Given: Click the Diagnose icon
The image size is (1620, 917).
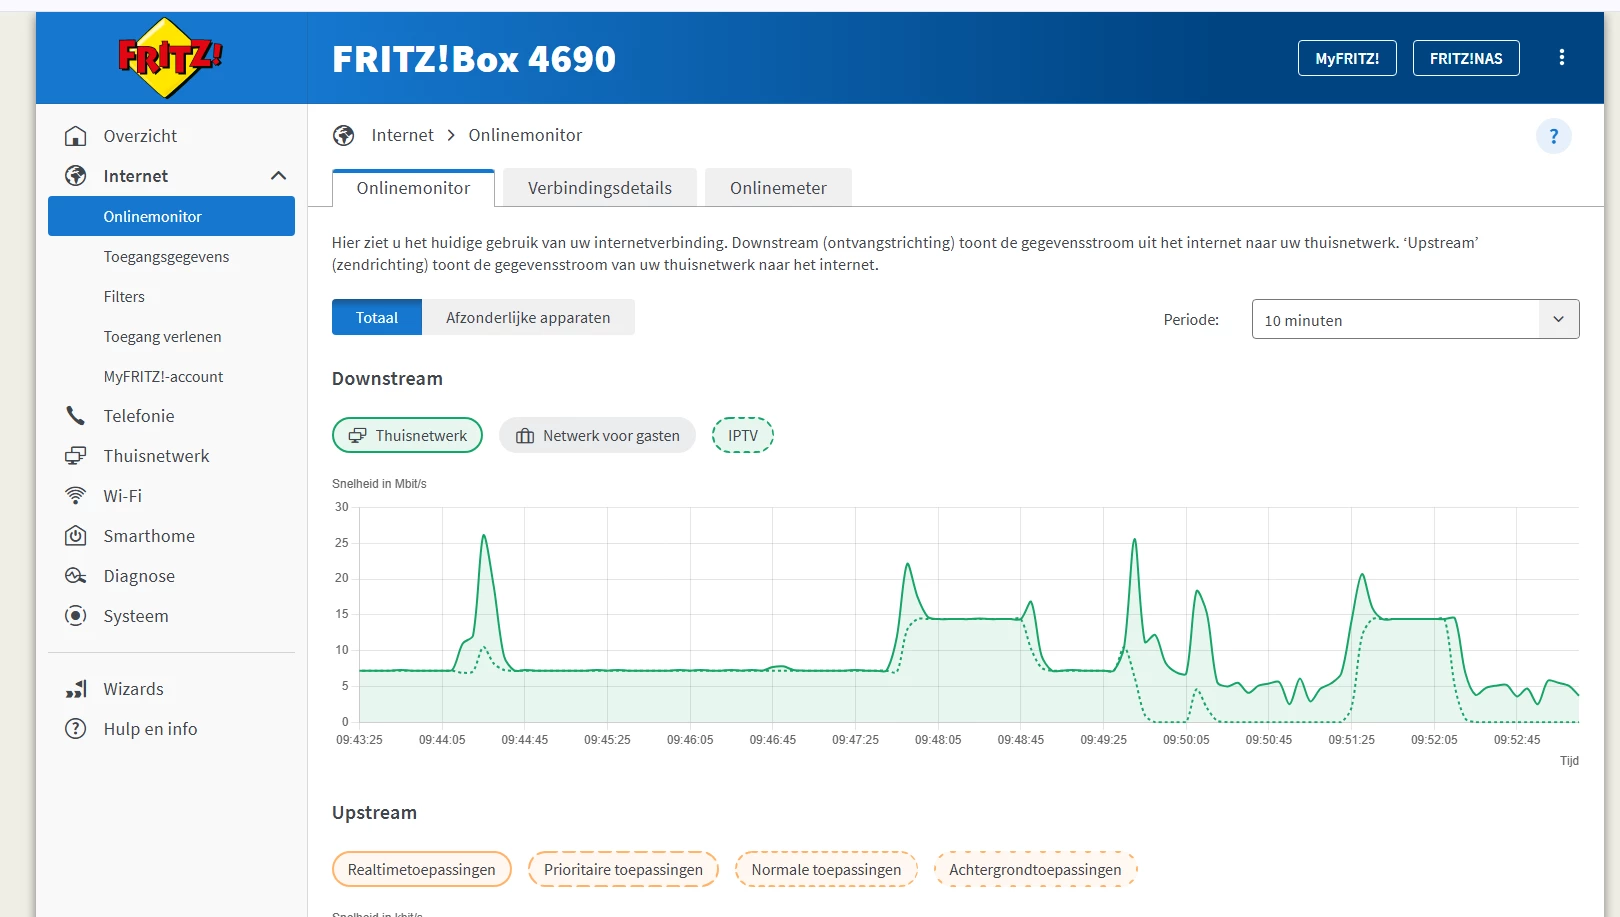Looking at the screenshot, I should [75, 576].
